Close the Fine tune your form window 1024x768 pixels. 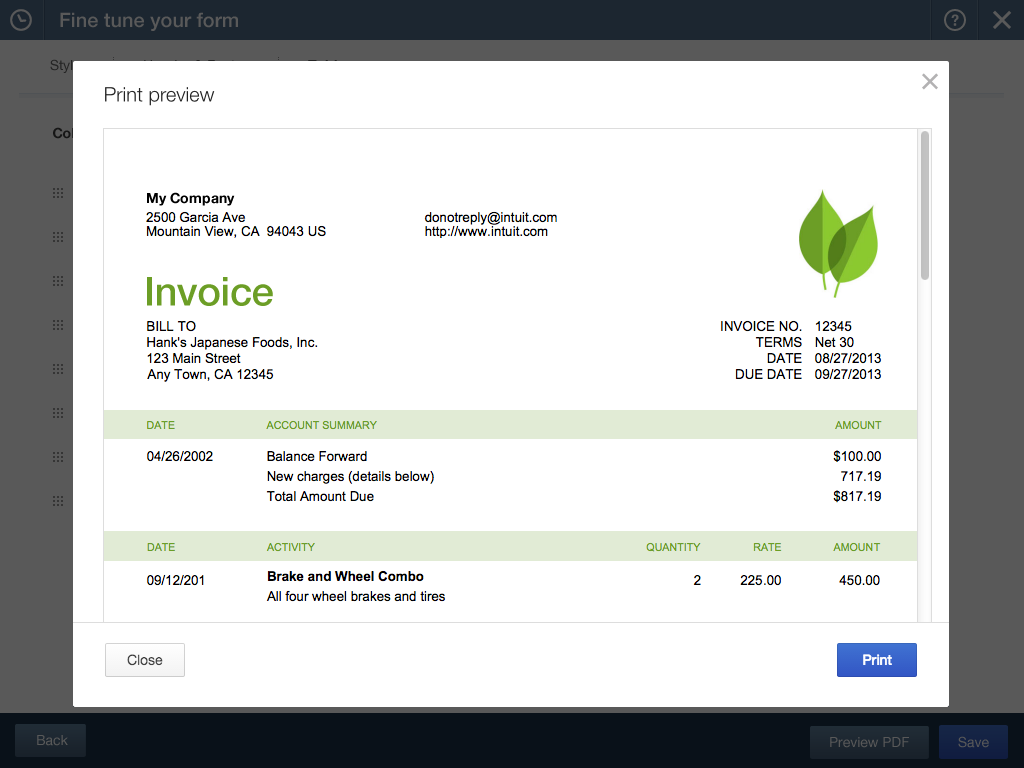1001,20
